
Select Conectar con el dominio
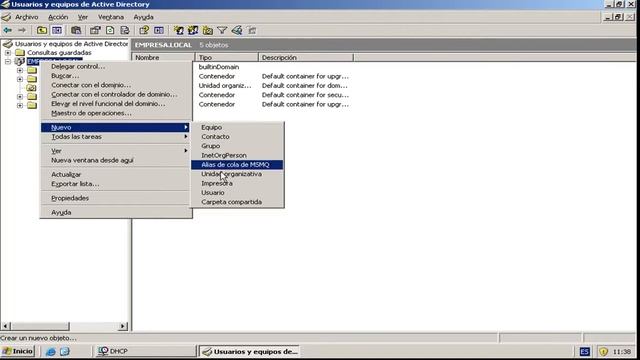(115, 85)
